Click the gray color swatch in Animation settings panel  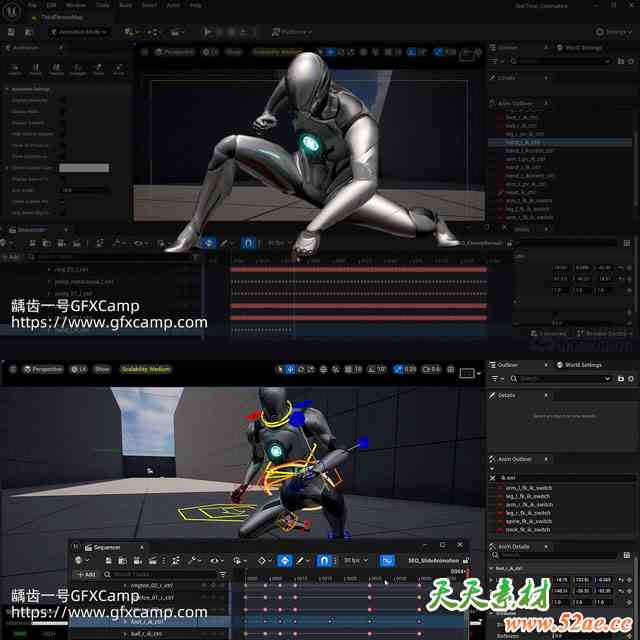tap(84, 168)
